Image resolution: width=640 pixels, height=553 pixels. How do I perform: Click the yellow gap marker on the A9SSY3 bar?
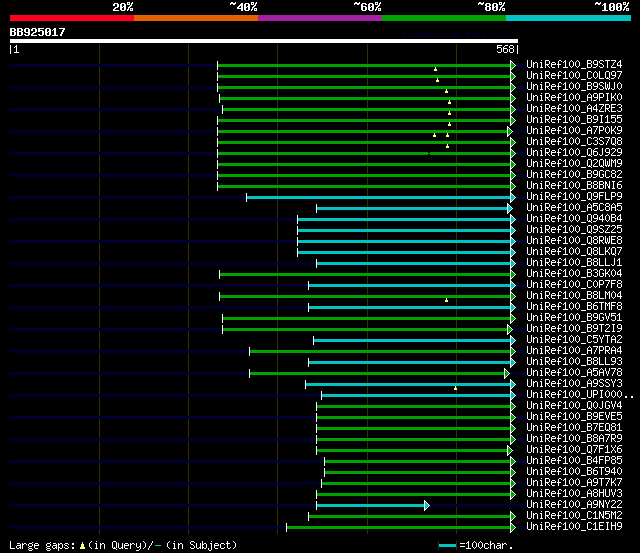click(x=456, y=388)
